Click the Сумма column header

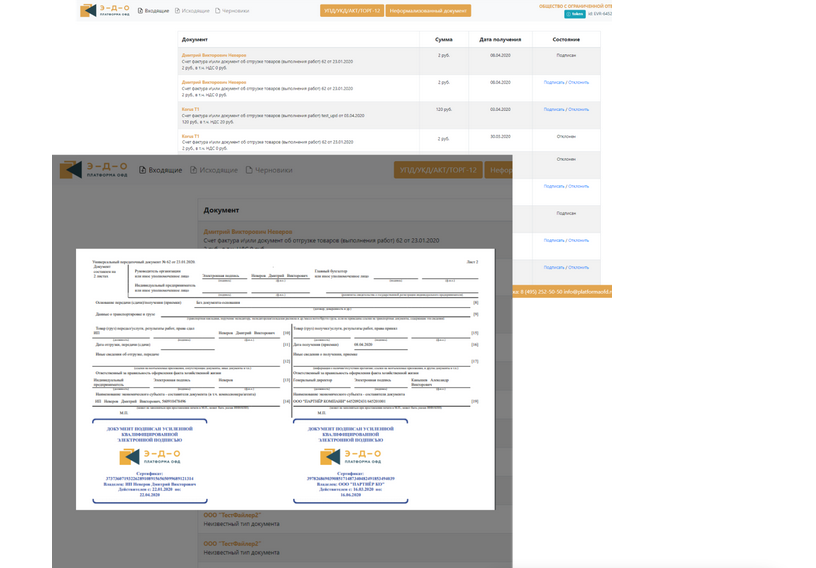pos(443,39)
